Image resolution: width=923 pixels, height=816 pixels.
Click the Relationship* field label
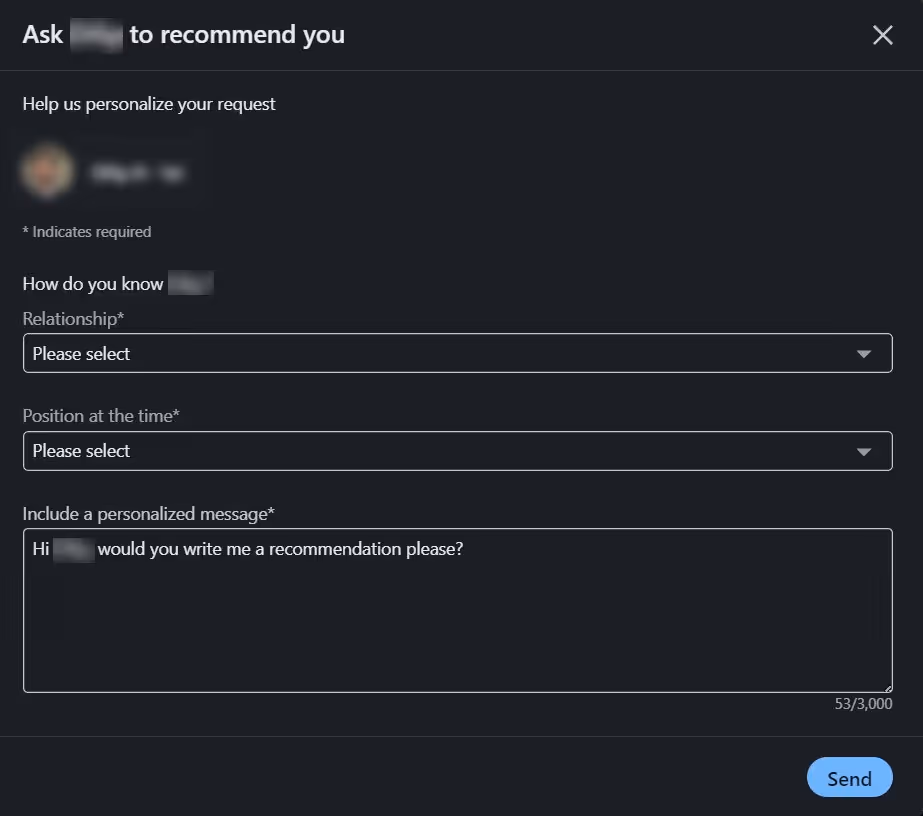pyautogui.click(x=73, y=318)
